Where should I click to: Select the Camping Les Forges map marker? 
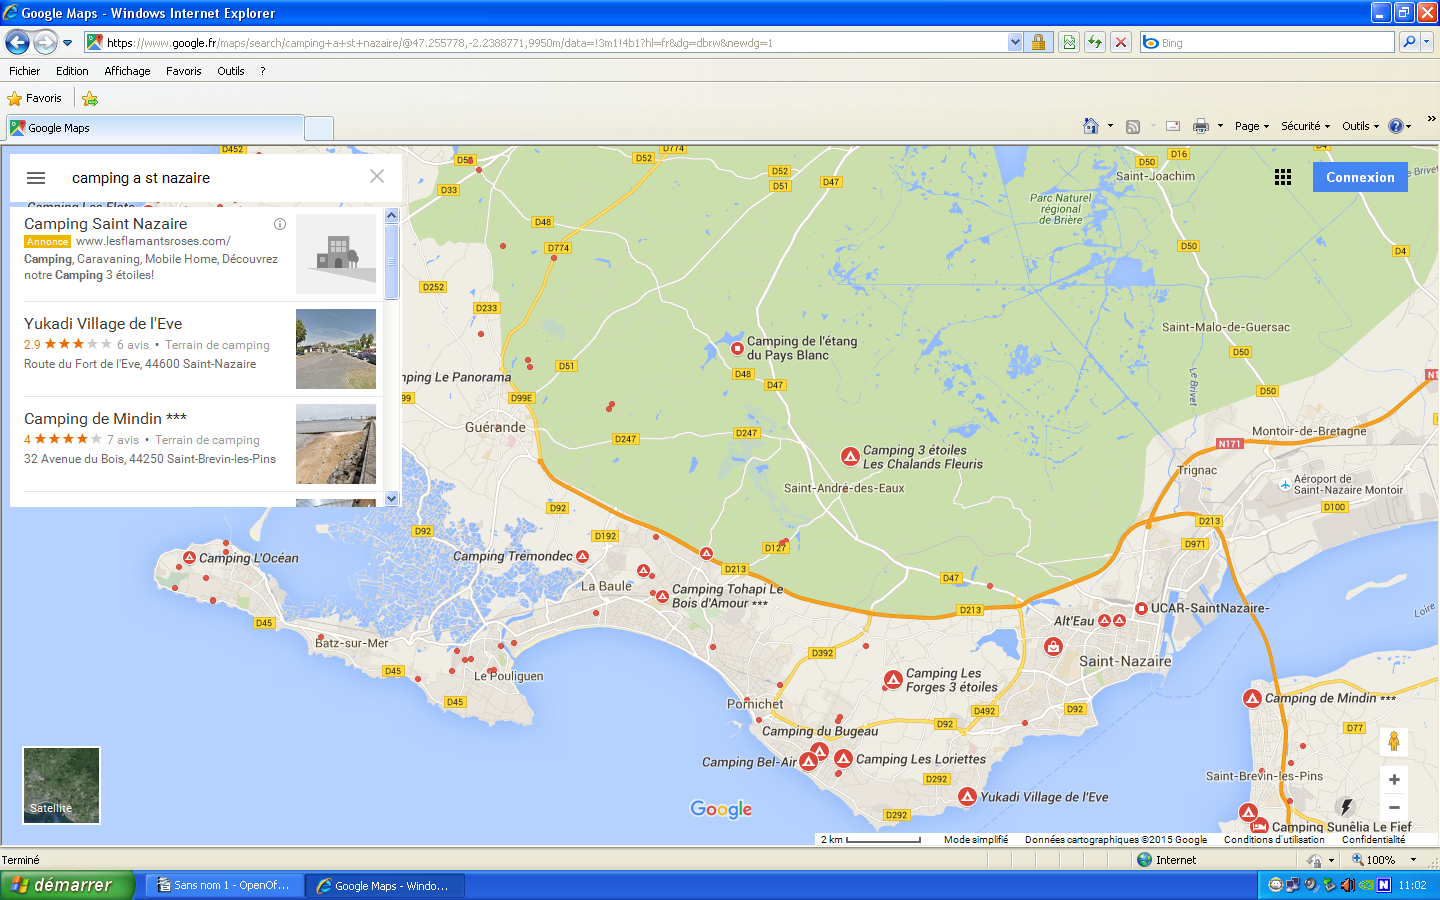pyautogui.click(x=893, y=680)
